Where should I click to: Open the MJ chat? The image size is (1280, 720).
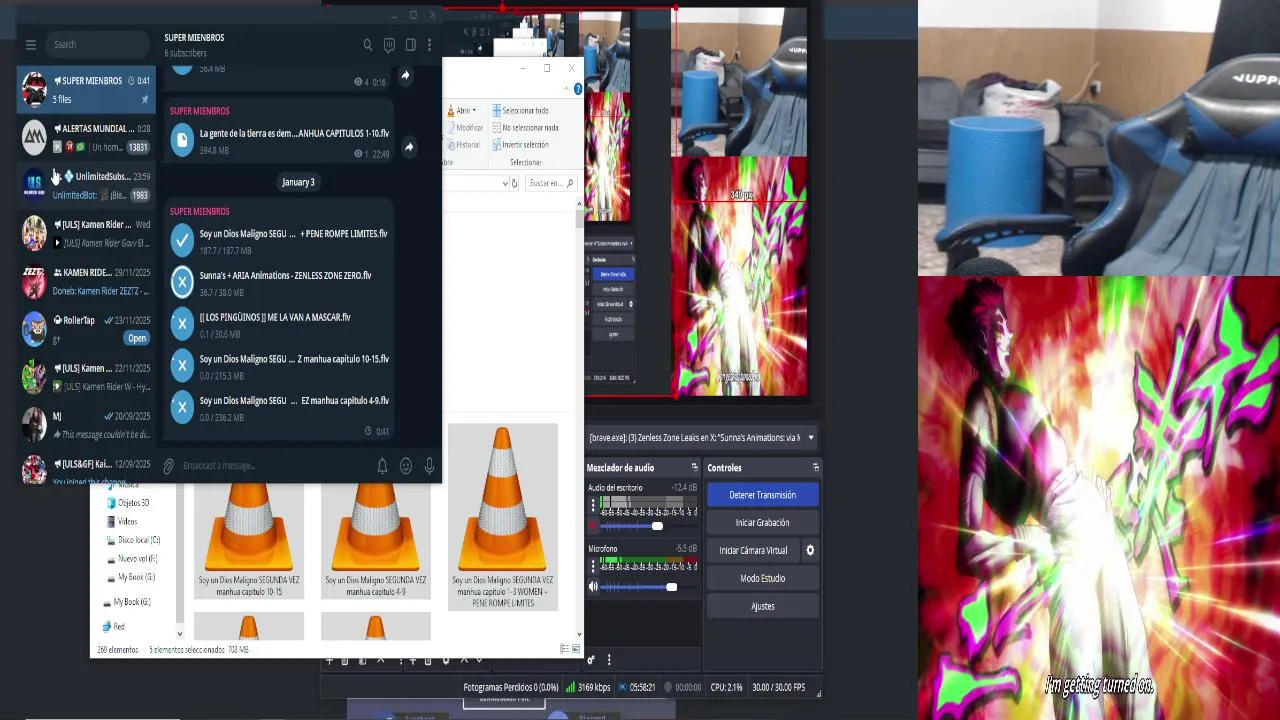point(87,425)
